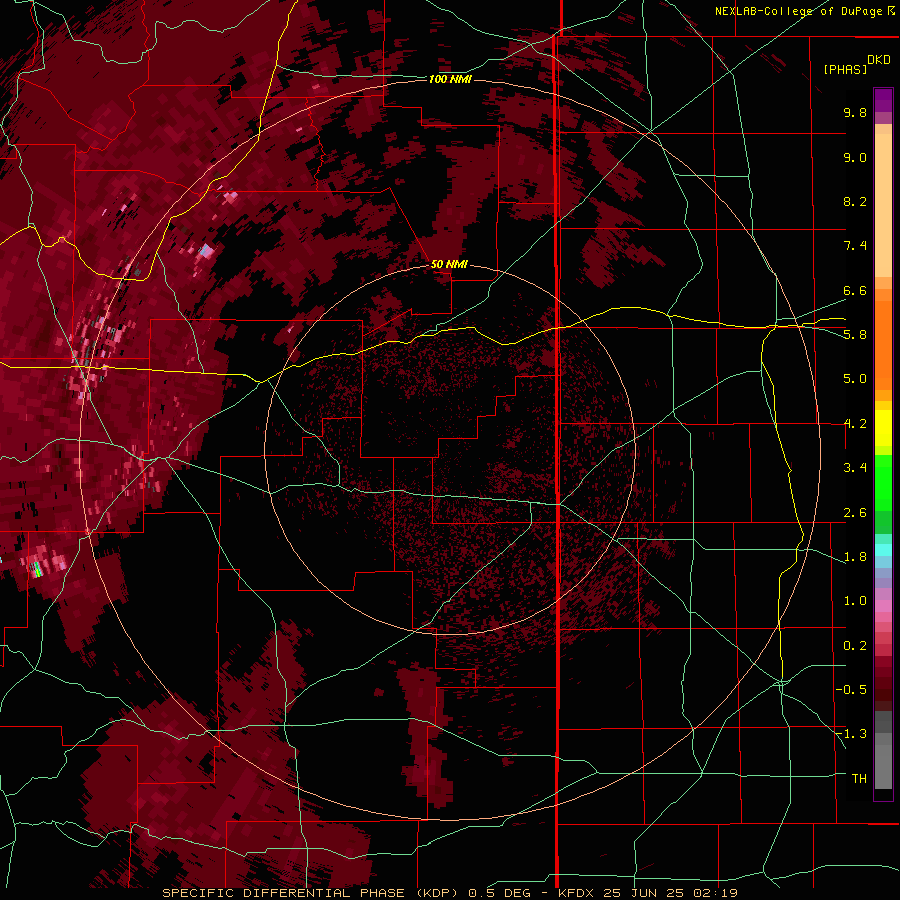The height and width of the screenshot is (900, 900).
Task: Click the 3.4 scale value
Action: (x=855, y=468)
